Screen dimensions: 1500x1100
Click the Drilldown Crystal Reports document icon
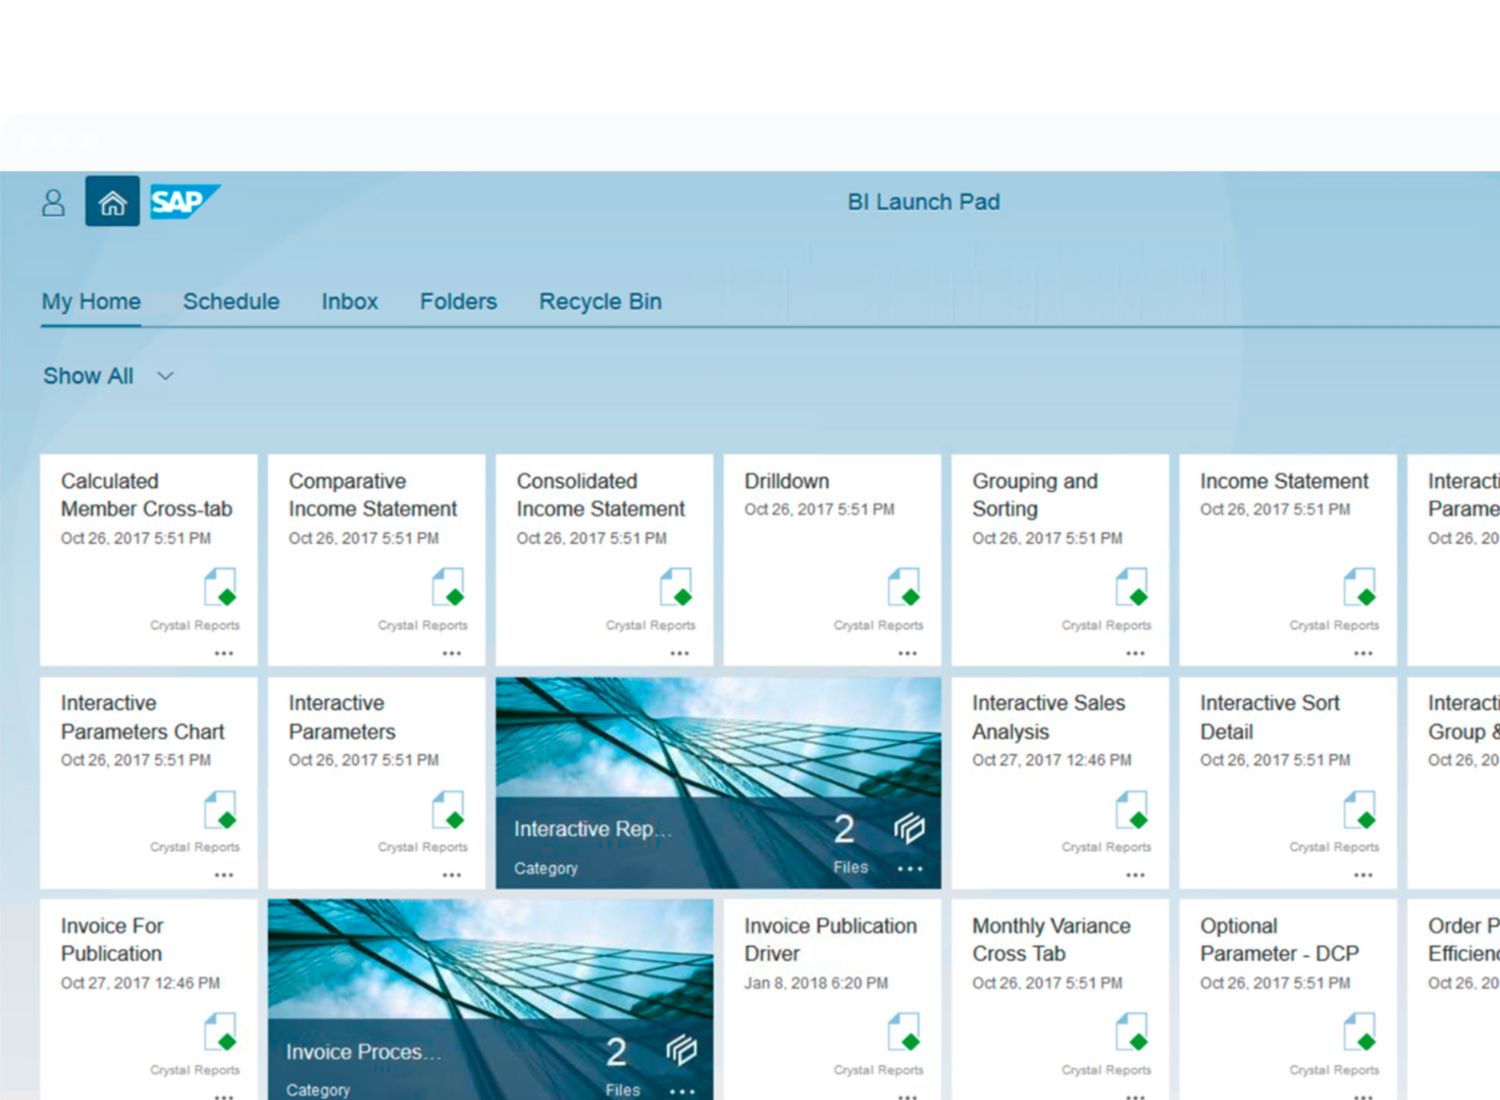pos(904,588)
